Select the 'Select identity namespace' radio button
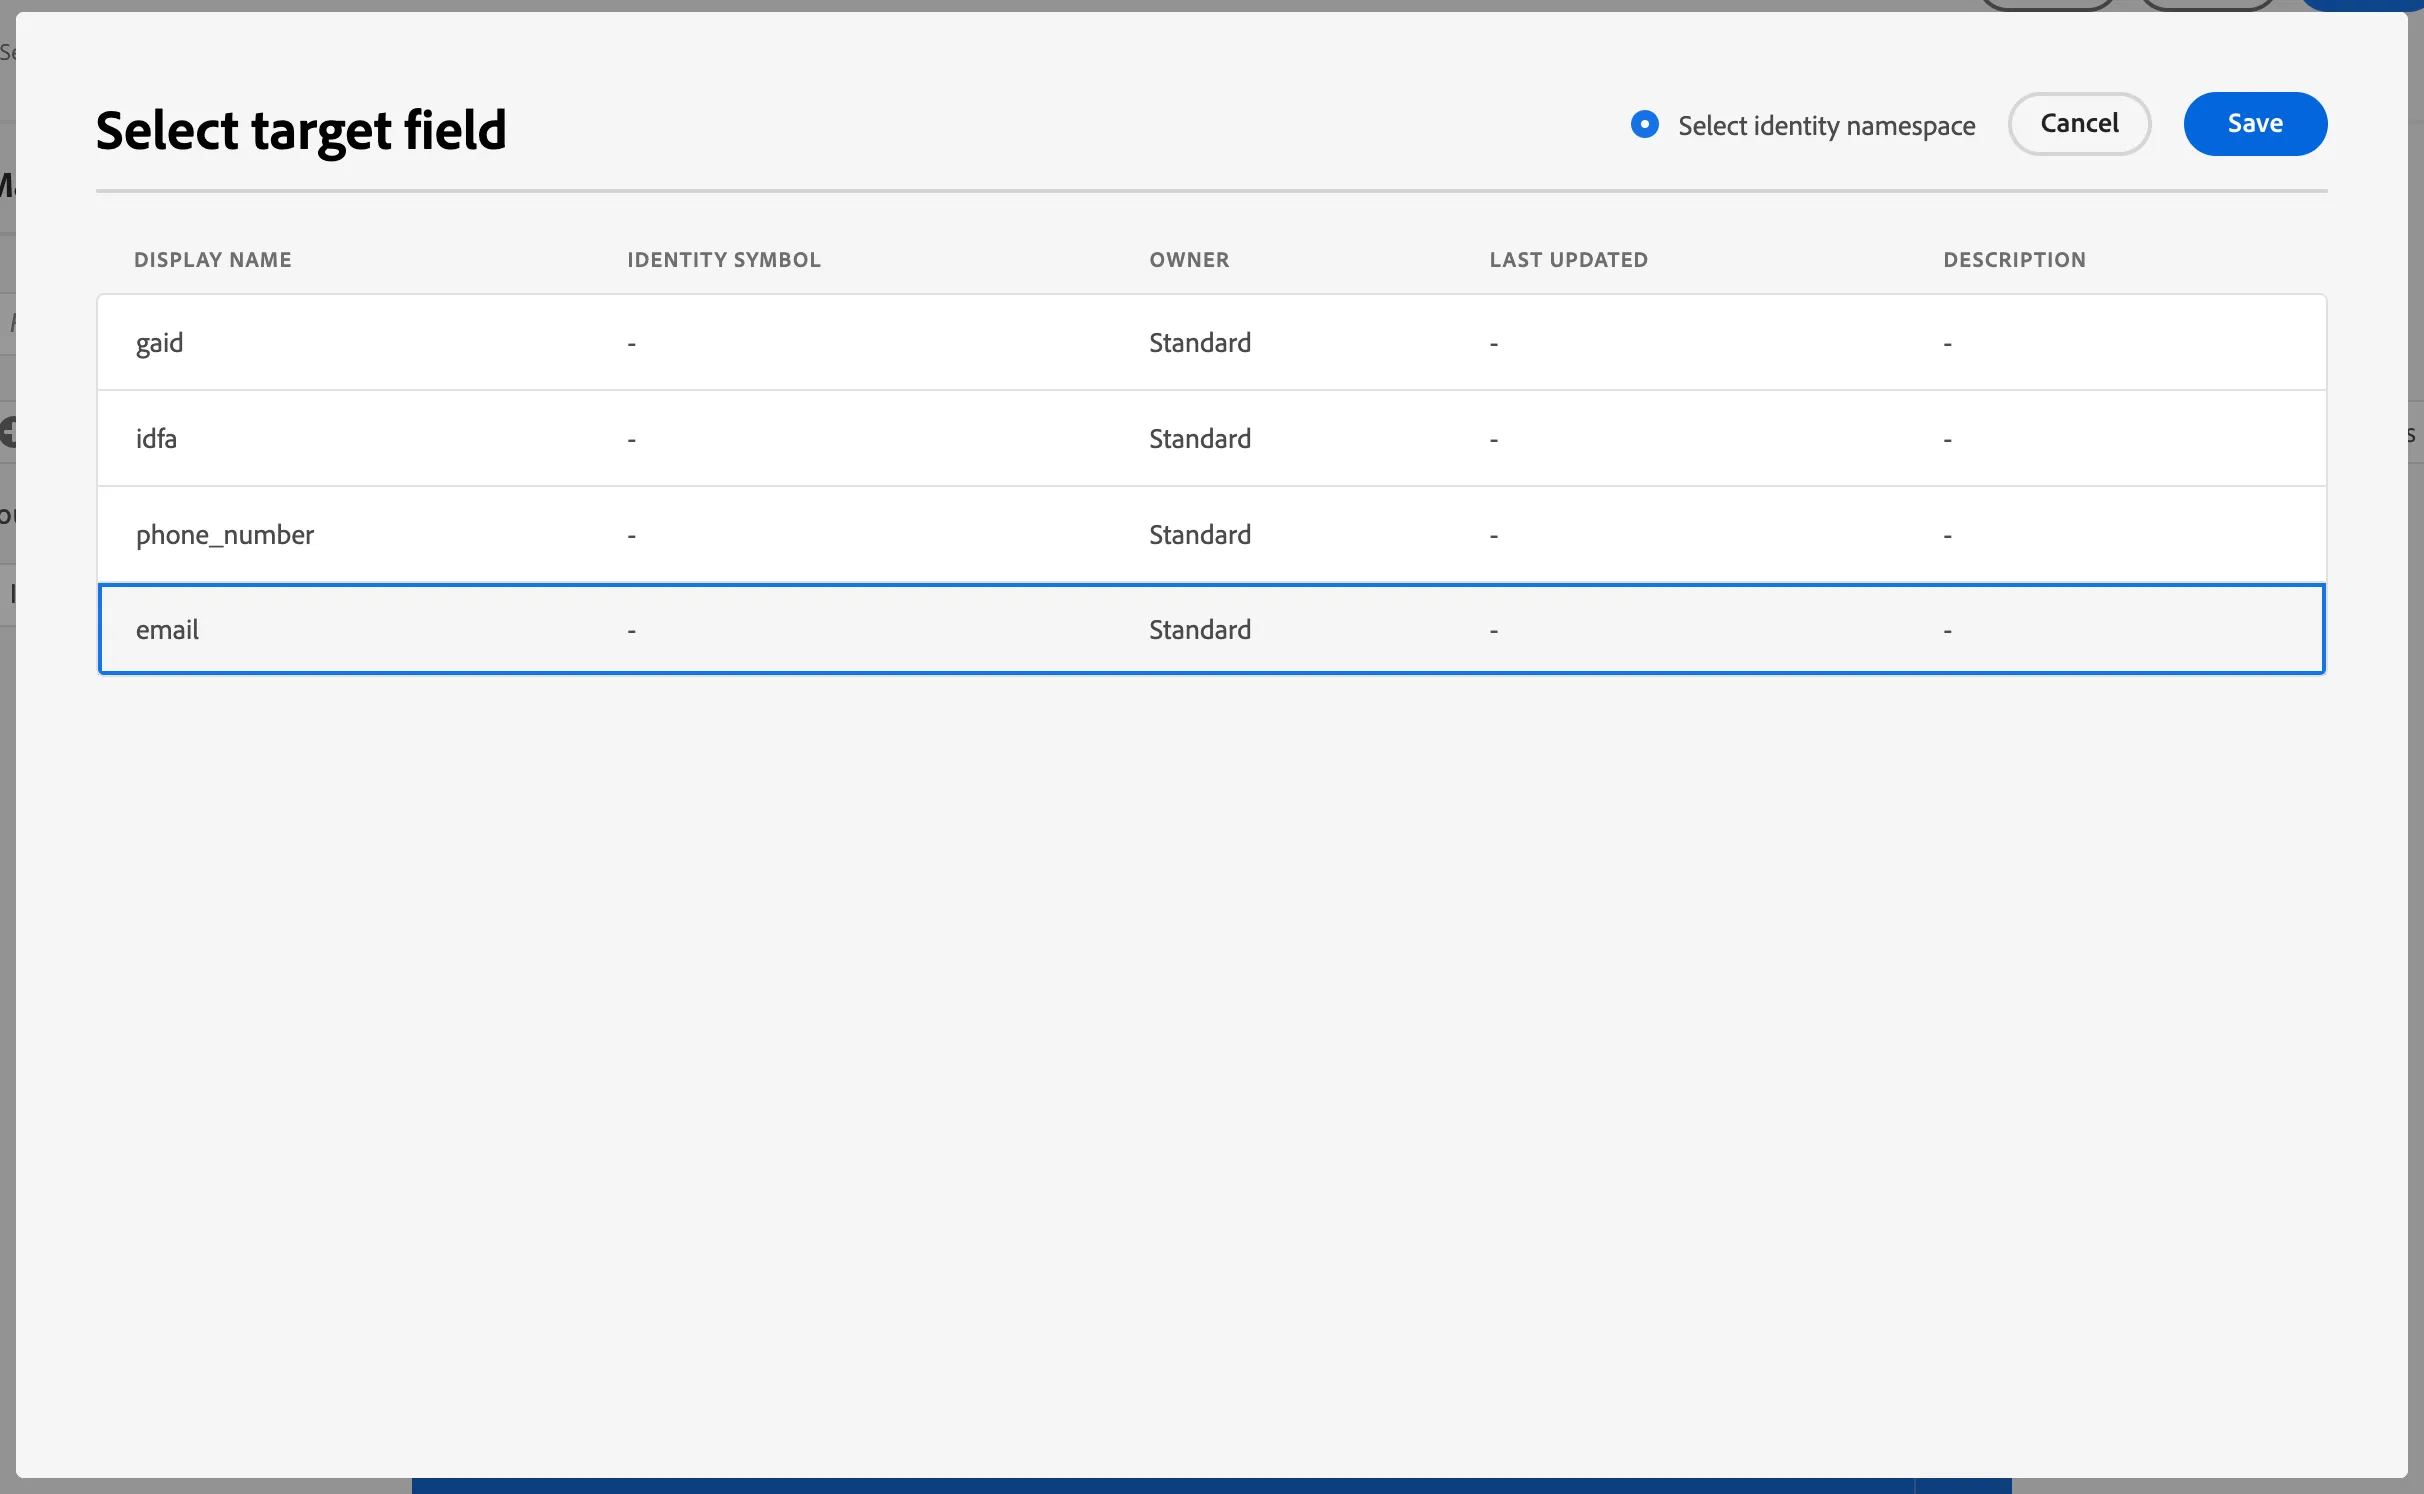Image resolution: width=2424 pixels, height=1494 pixels. [1644, 124]
